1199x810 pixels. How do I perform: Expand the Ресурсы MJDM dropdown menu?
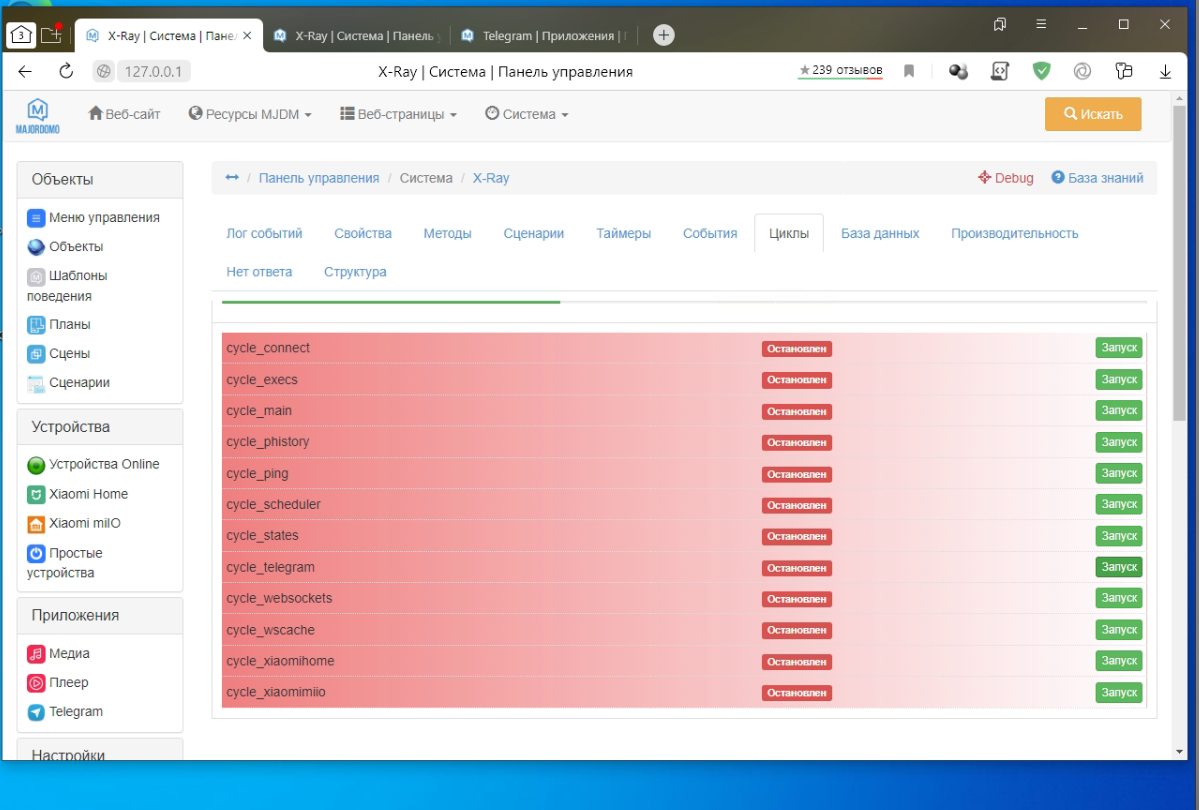250,114
